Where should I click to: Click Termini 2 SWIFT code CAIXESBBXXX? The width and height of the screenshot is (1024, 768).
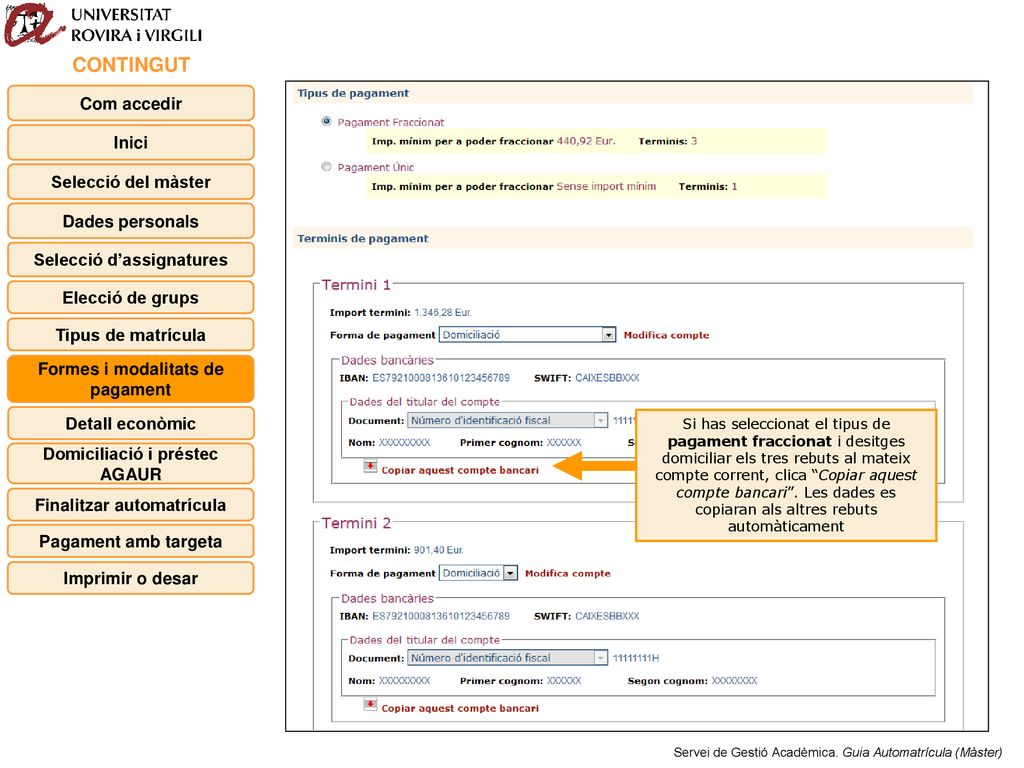point(607,616)
